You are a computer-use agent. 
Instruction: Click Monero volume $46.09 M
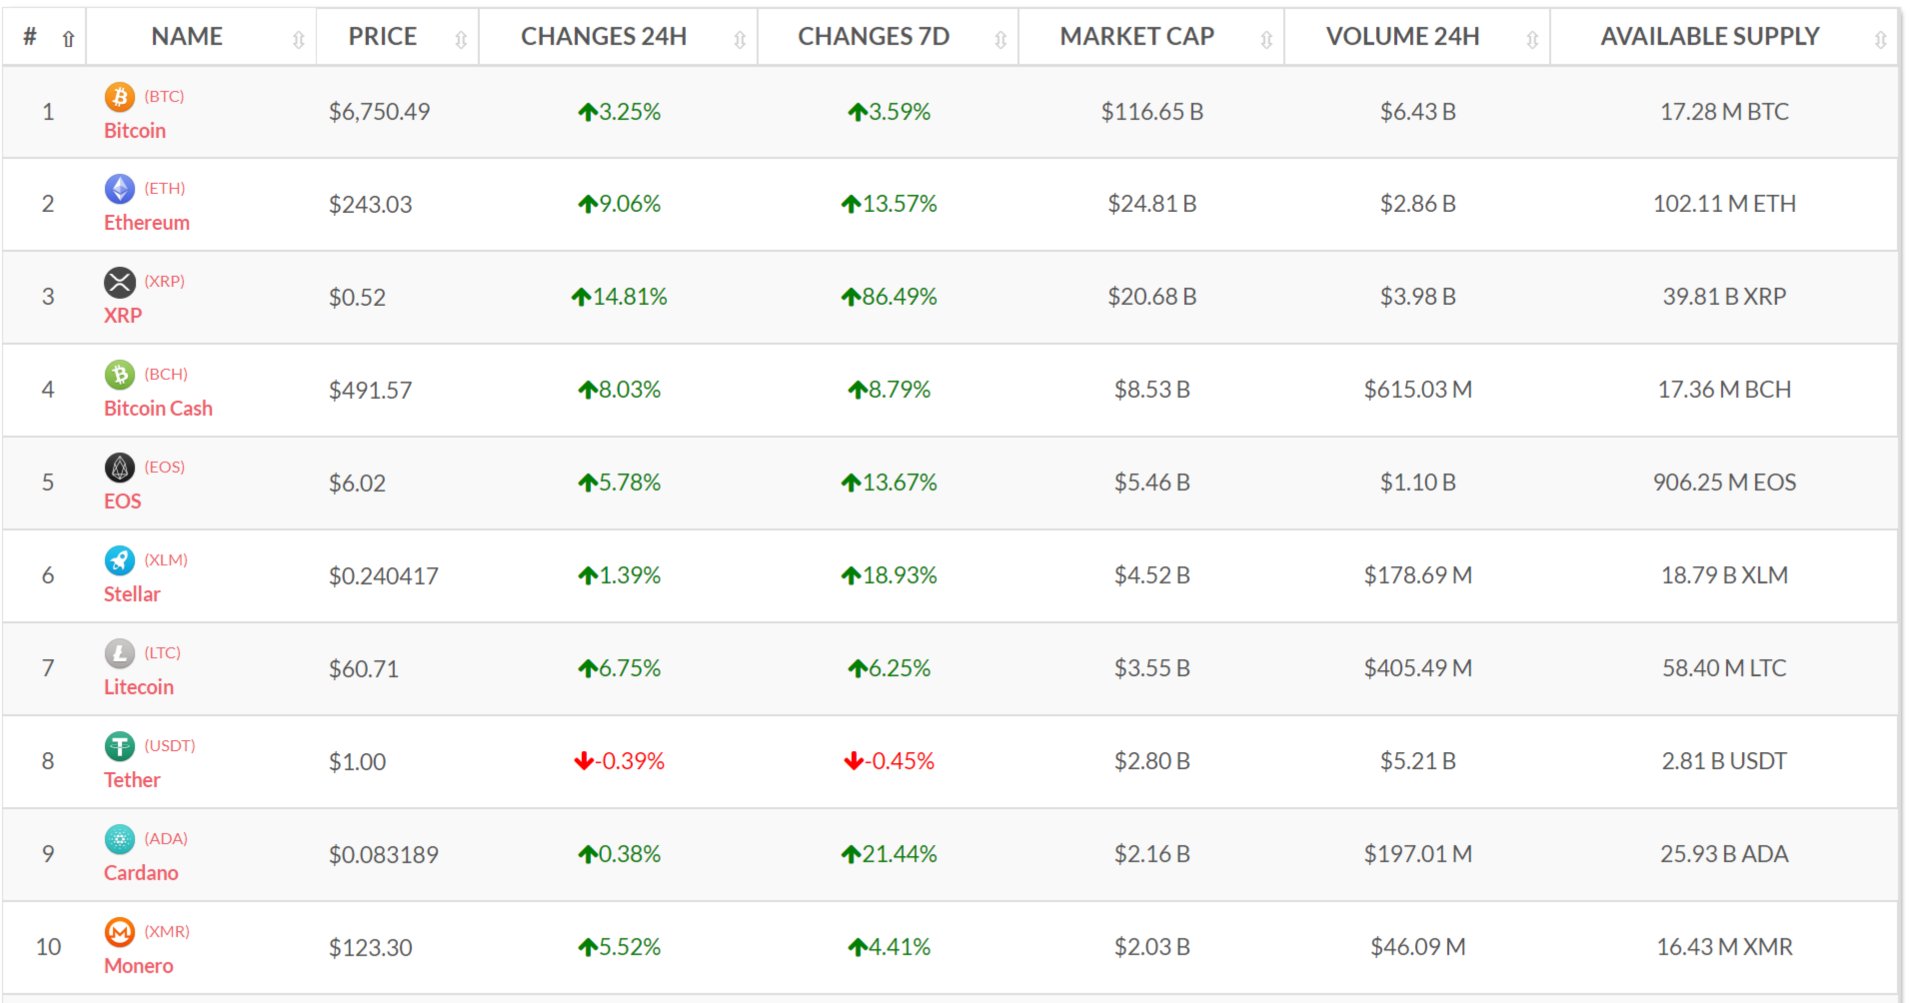click(x=1418, y=948)
